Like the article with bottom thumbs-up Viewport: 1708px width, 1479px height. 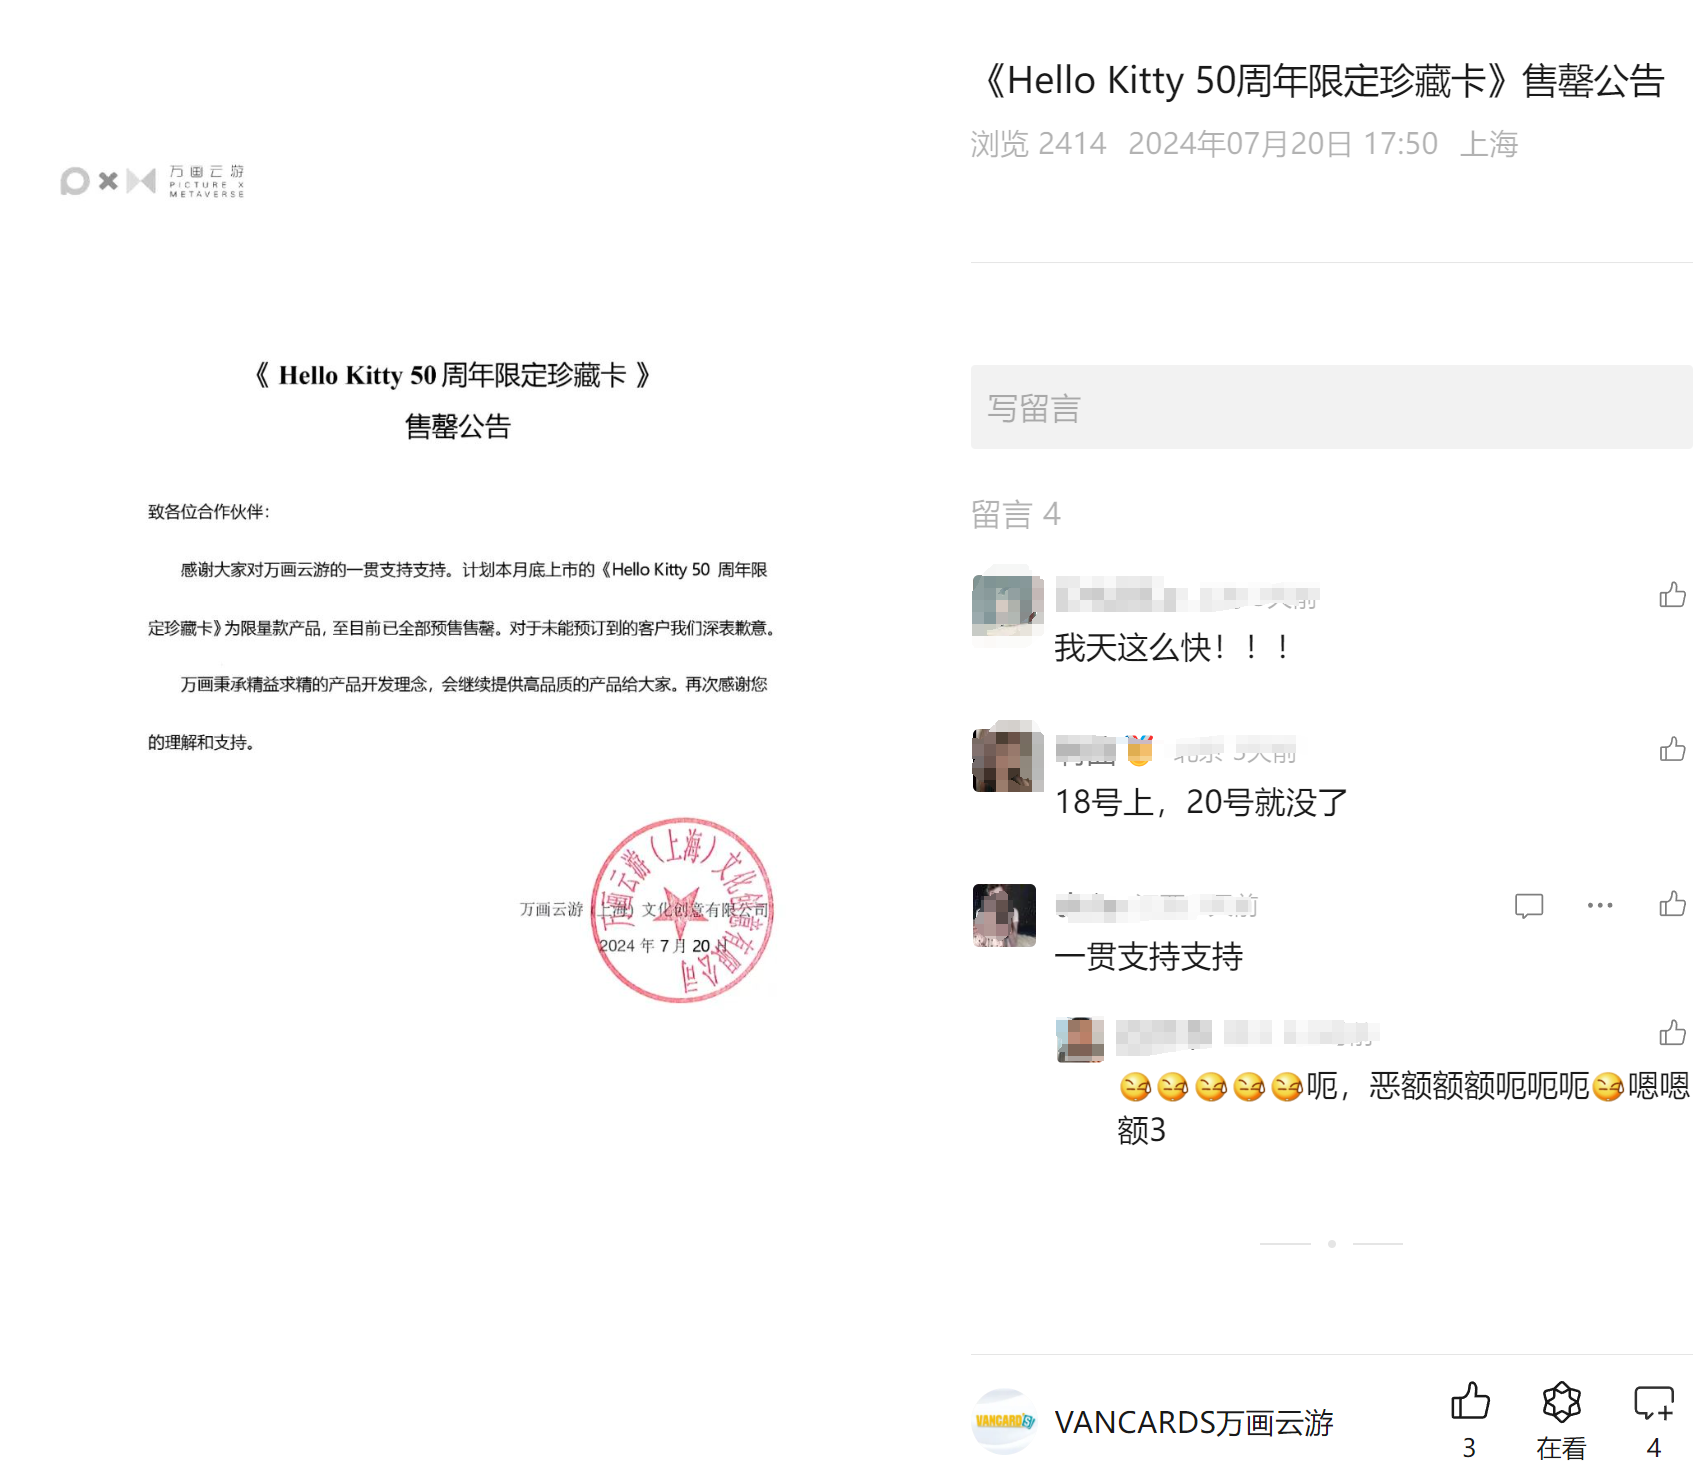point(1470,1402)
